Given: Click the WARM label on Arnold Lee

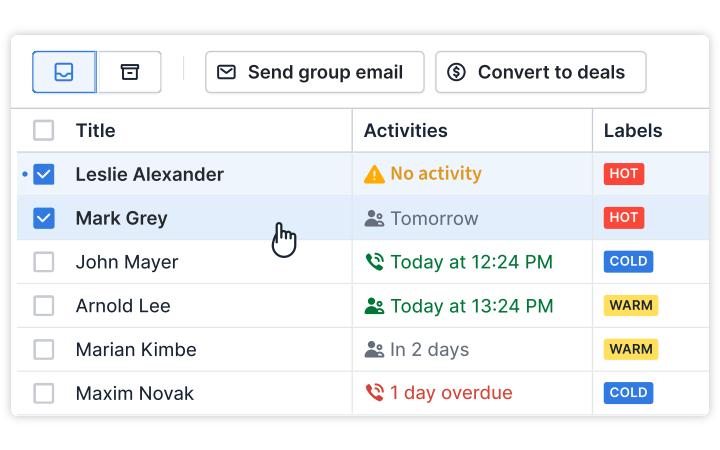Looking at the screenshot, I should point(631,305).
